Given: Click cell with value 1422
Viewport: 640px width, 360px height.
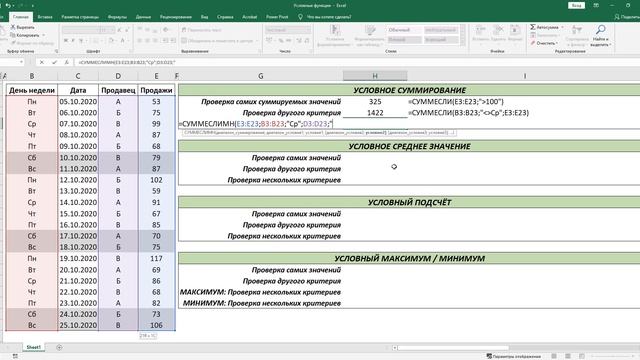Looking at the screenshot, I should click(x=375, y=113).
